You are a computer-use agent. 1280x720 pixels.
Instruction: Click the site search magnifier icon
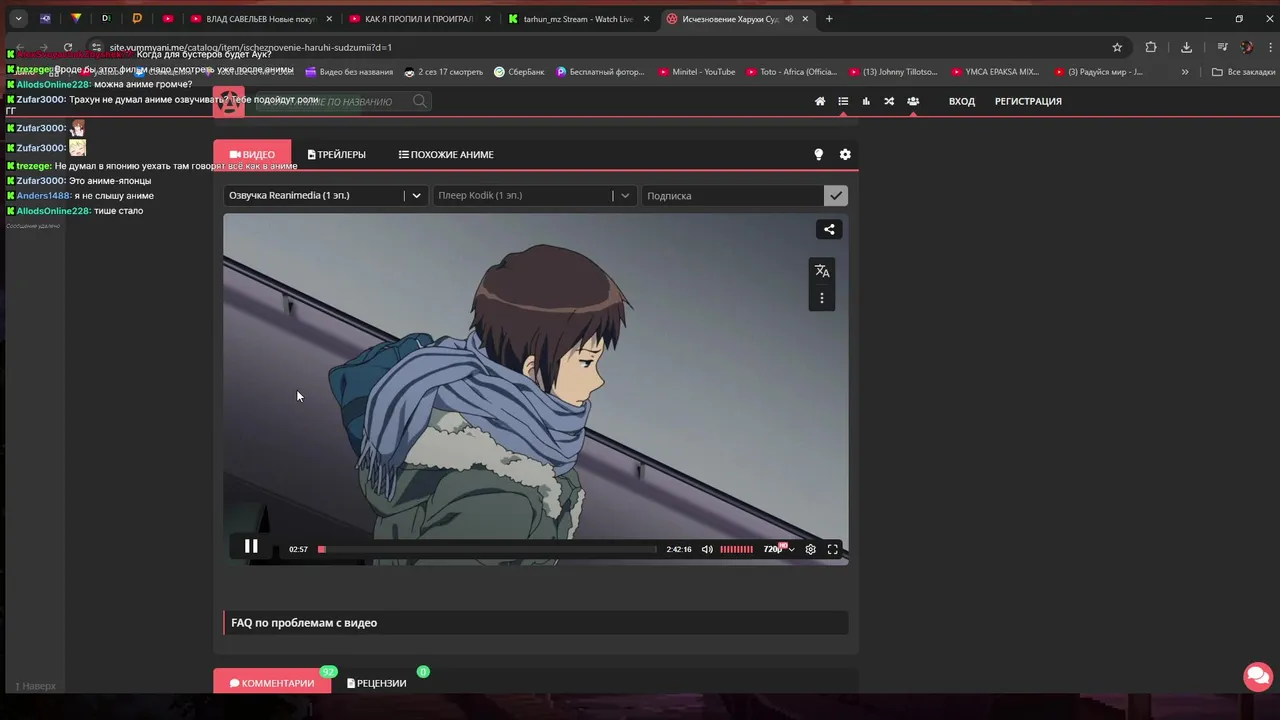[x=420, y=101]
